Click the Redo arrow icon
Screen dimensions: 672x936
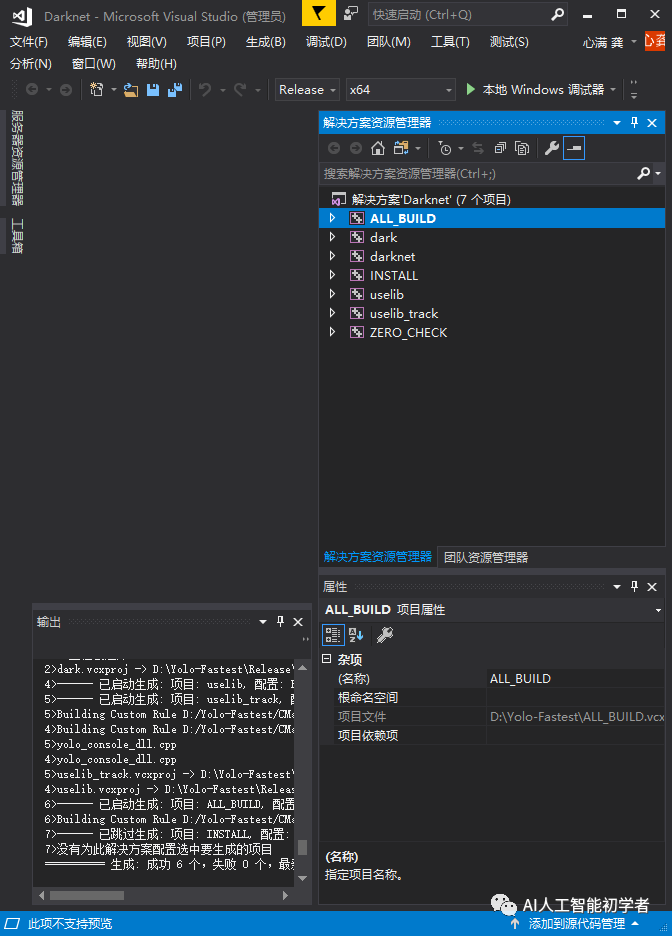pos(241,90)
